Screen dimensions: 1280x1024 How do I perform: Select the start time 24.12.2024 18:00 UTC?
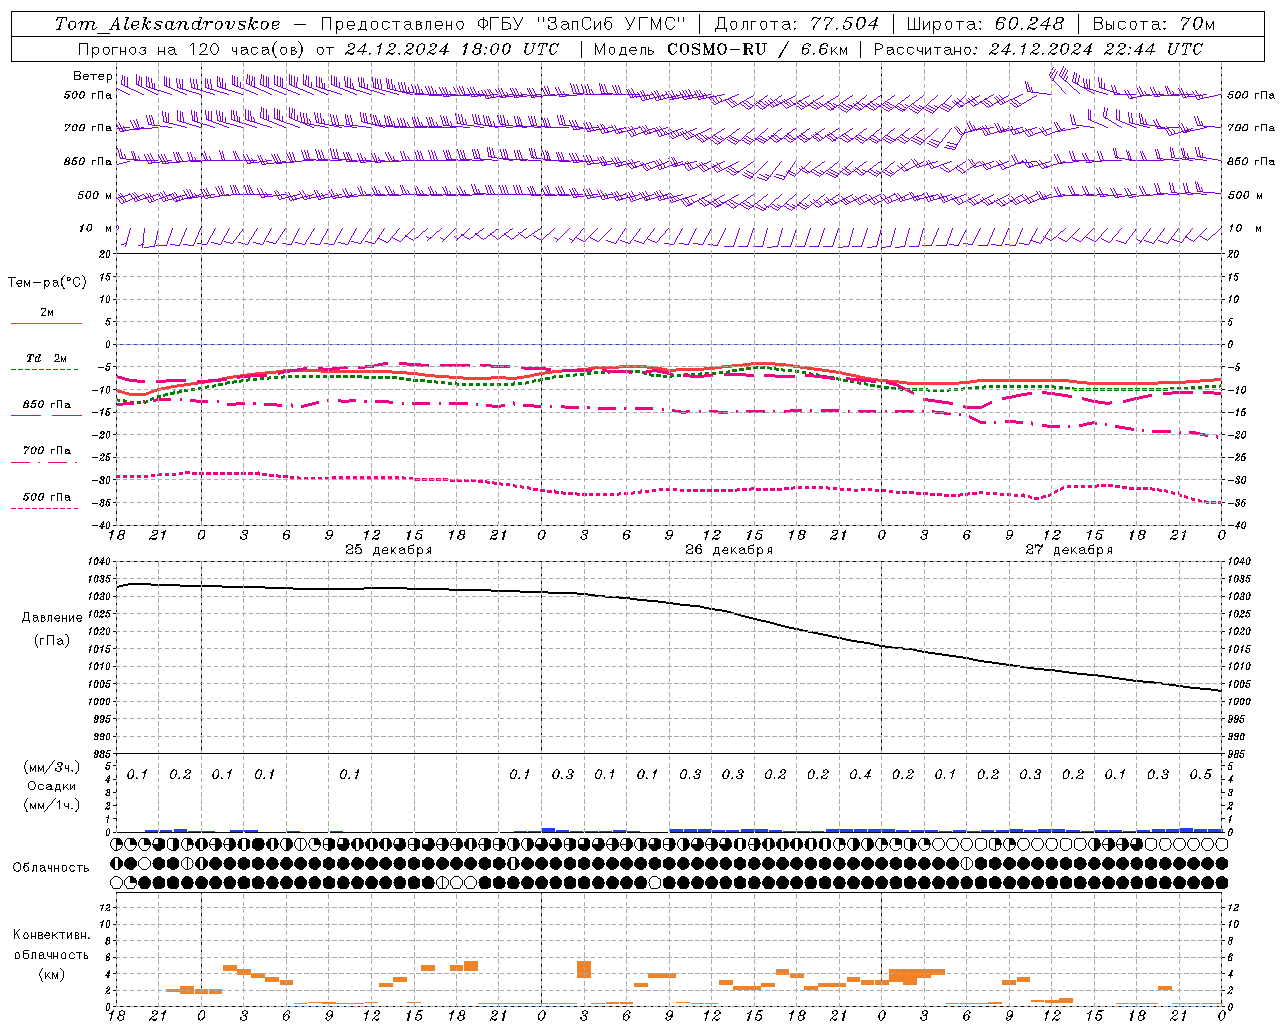click(452, 49)
